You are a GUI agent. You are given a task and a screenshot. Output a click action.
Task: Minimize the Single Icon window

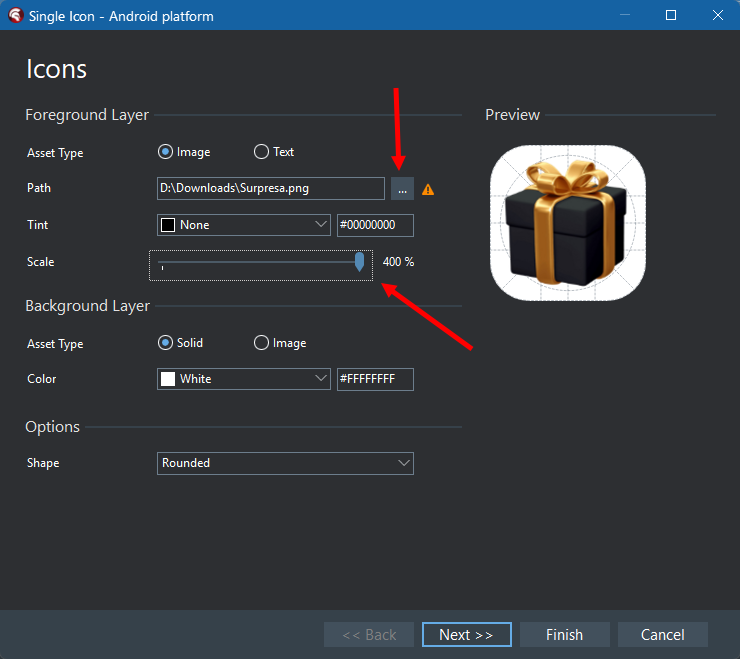coord(625,15)
